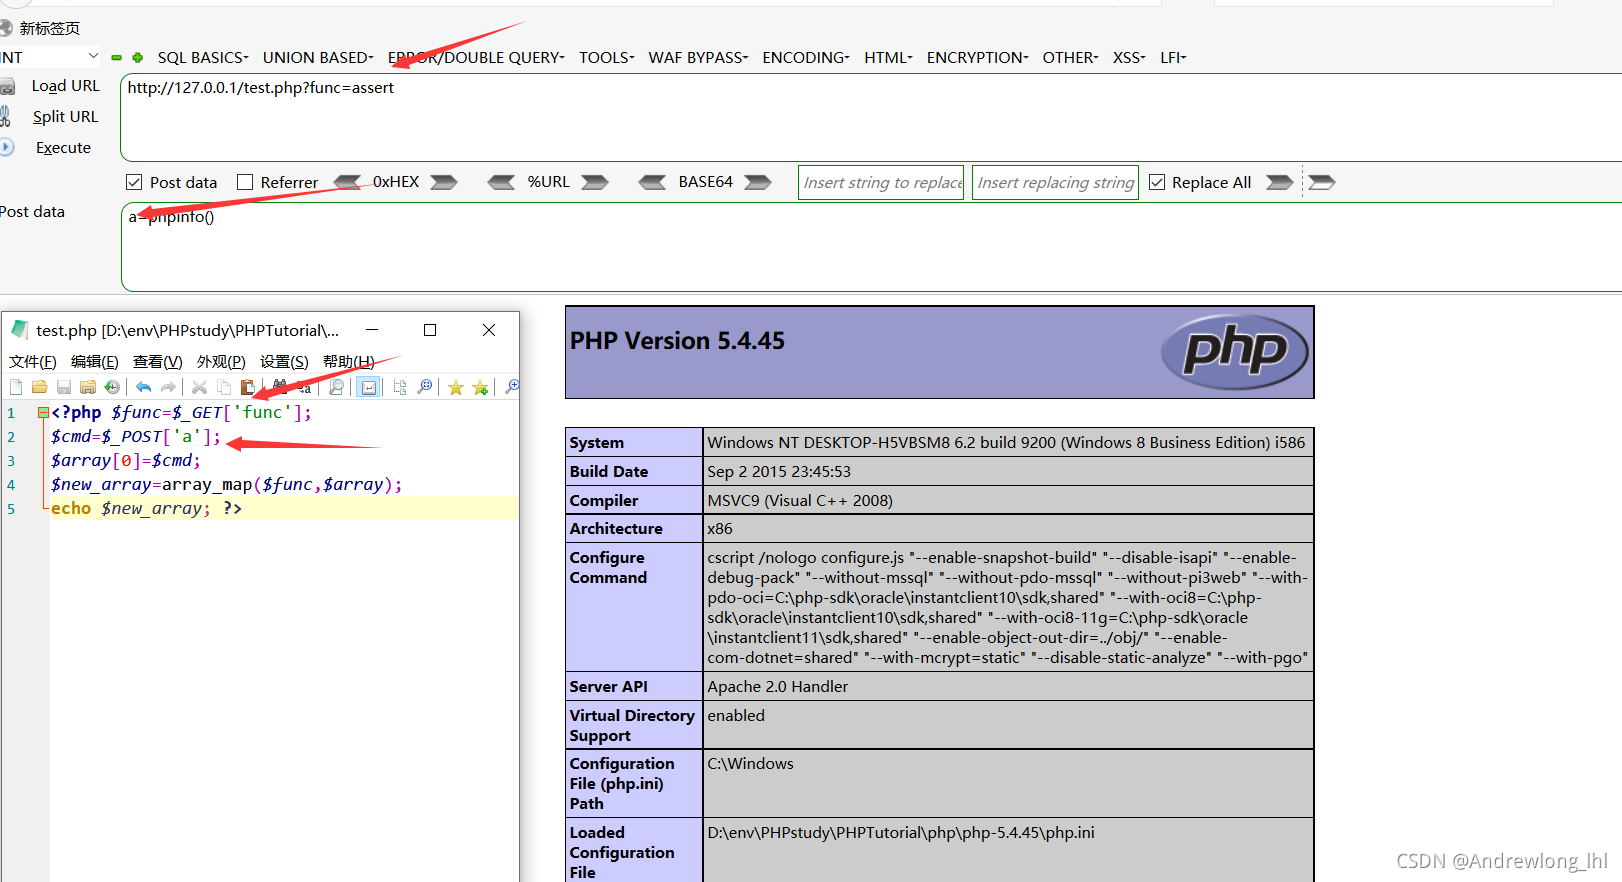The image size is (1622, 882).
Task: Open the 外观(P) menu in the editor
Action: point(221,362)
